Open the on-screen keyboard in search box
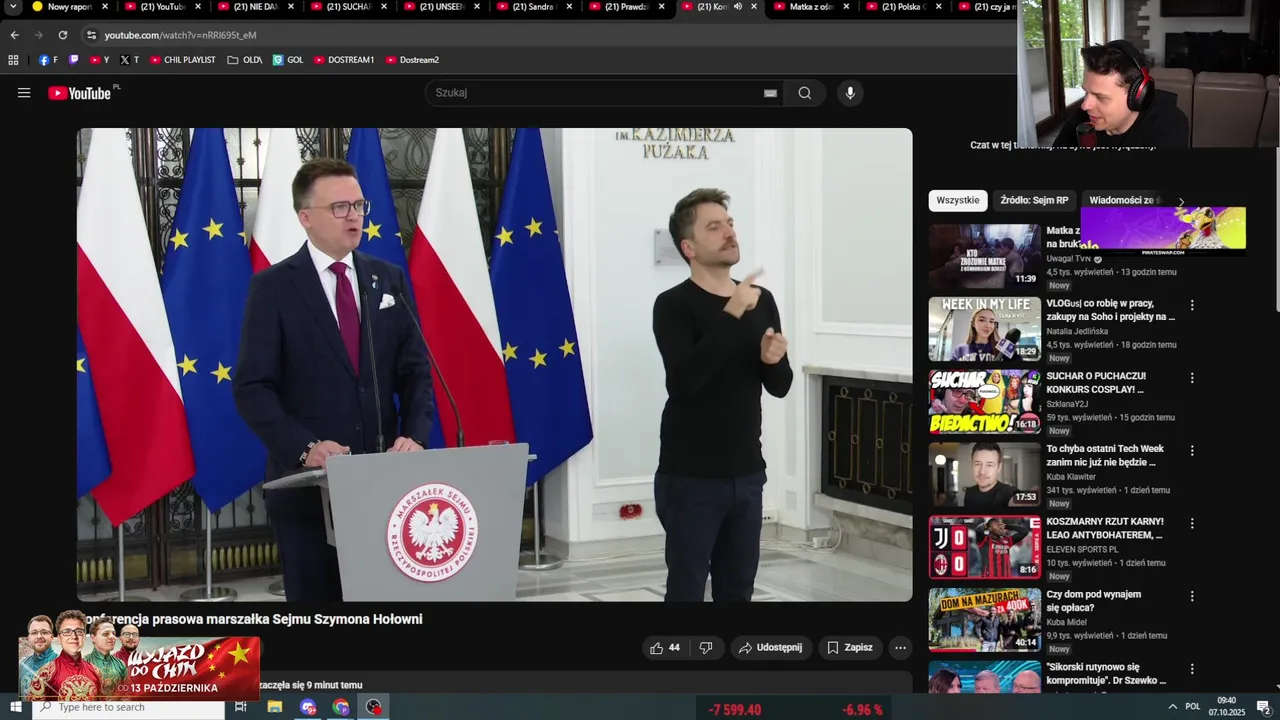1280x720 pixels. pos(770,93)
